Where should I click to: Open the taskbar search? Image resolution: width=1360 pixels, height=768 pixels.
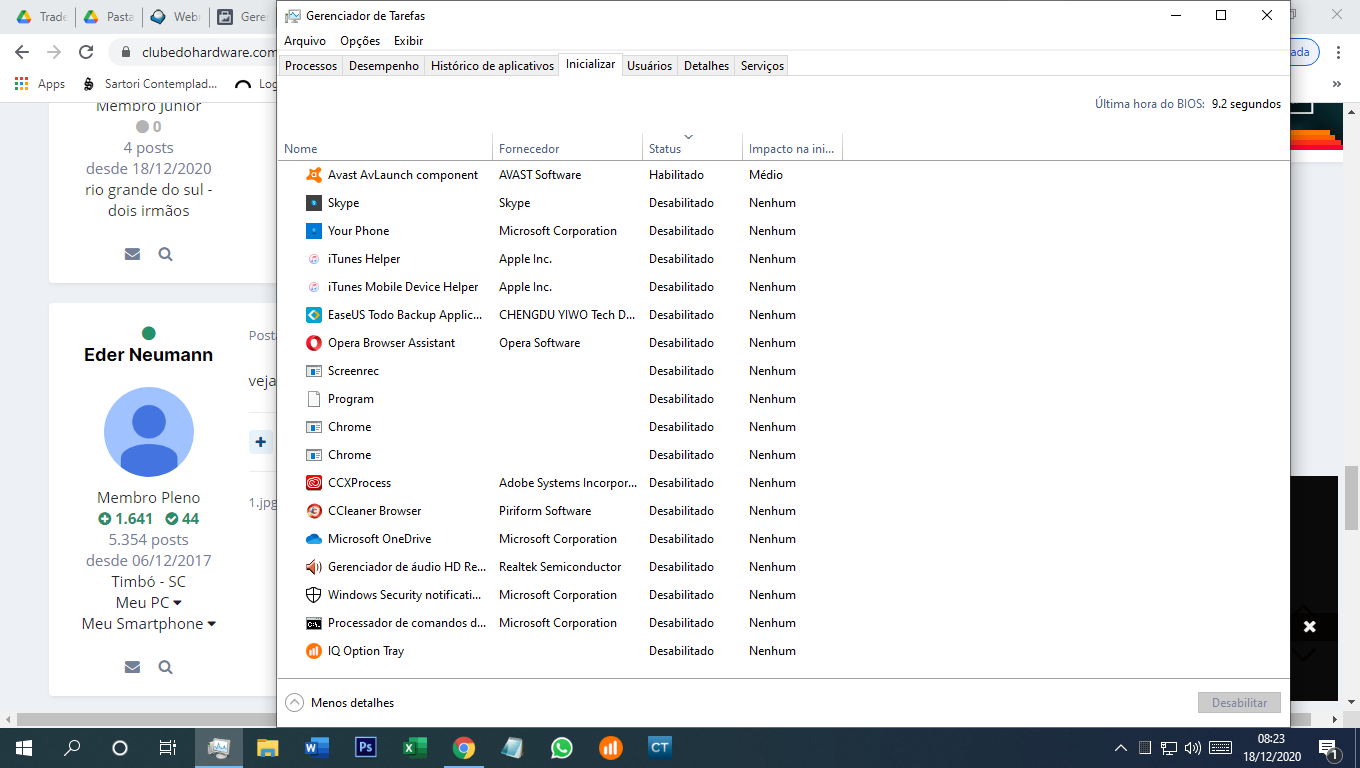[72, 747]
